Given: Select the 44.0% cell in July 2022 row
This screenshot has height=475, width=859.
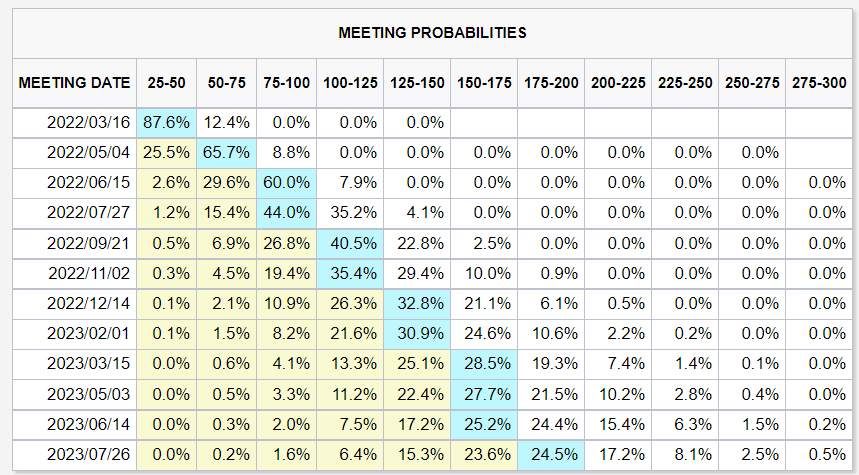Looking at the screenshot, I should (x=288, y=212).
